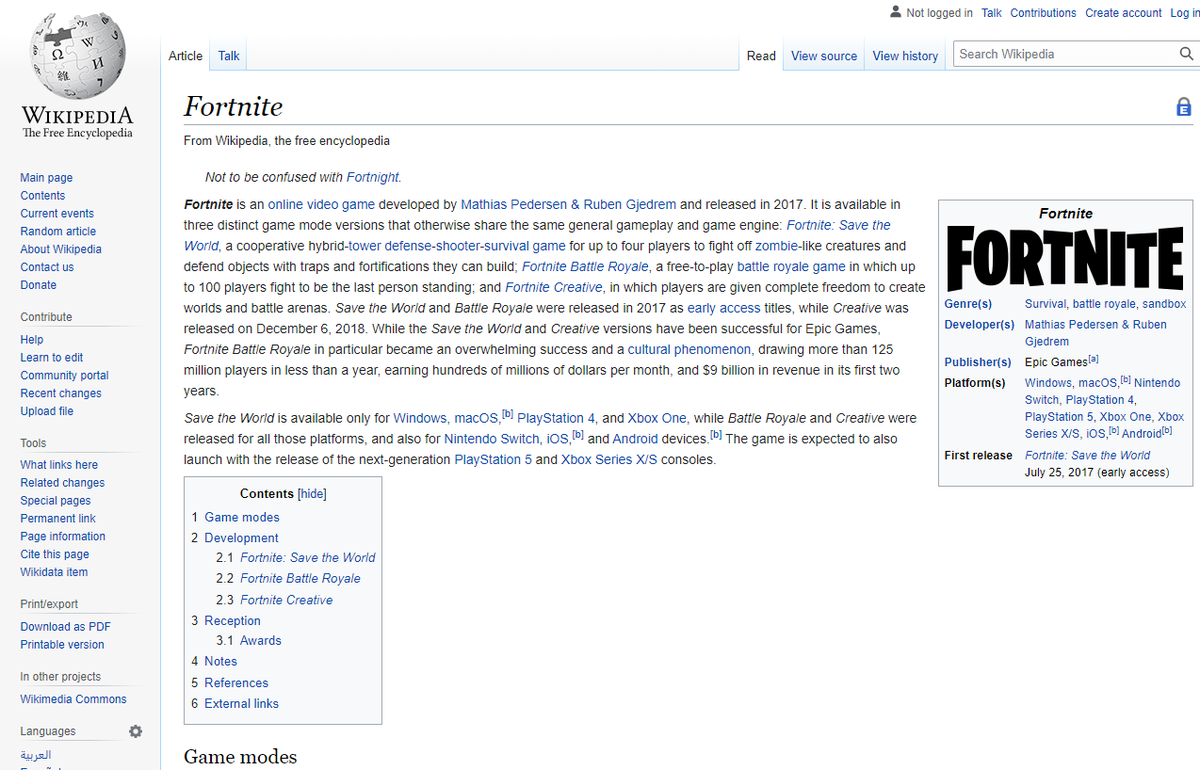Jump to Development section in contents

click(241, 538)
